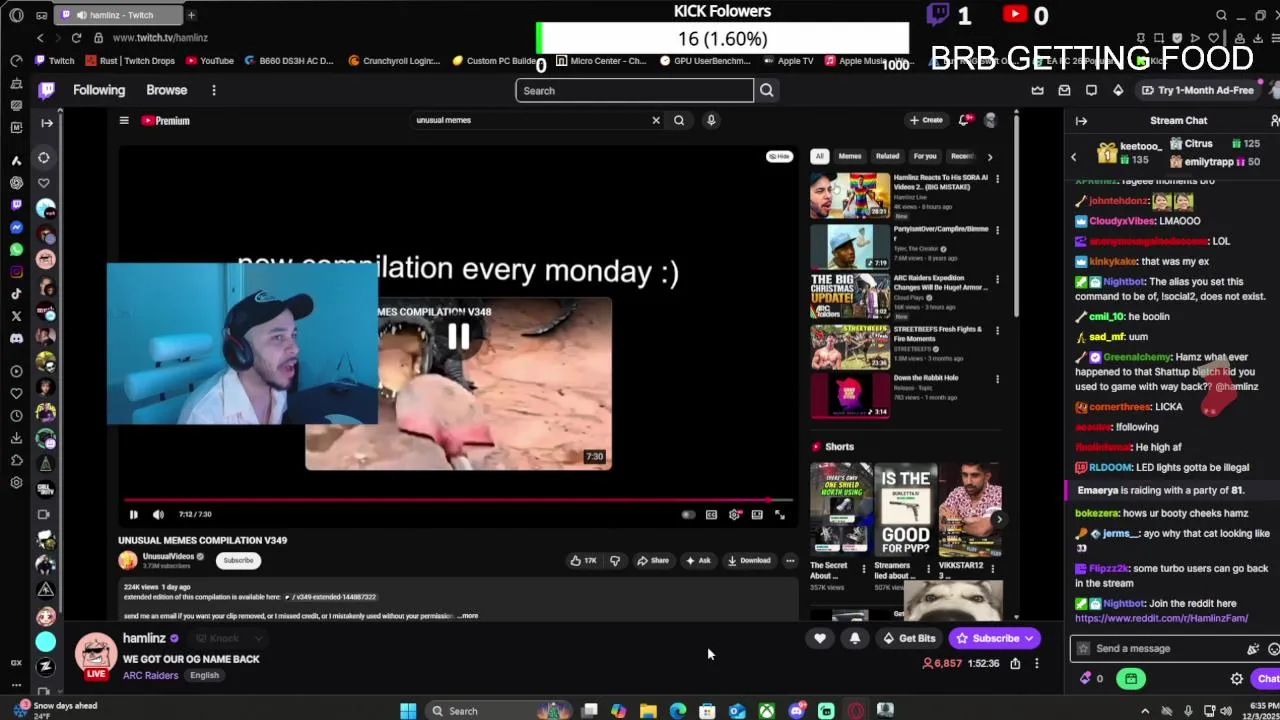Toggle Twitch channel notification bell

855,638
